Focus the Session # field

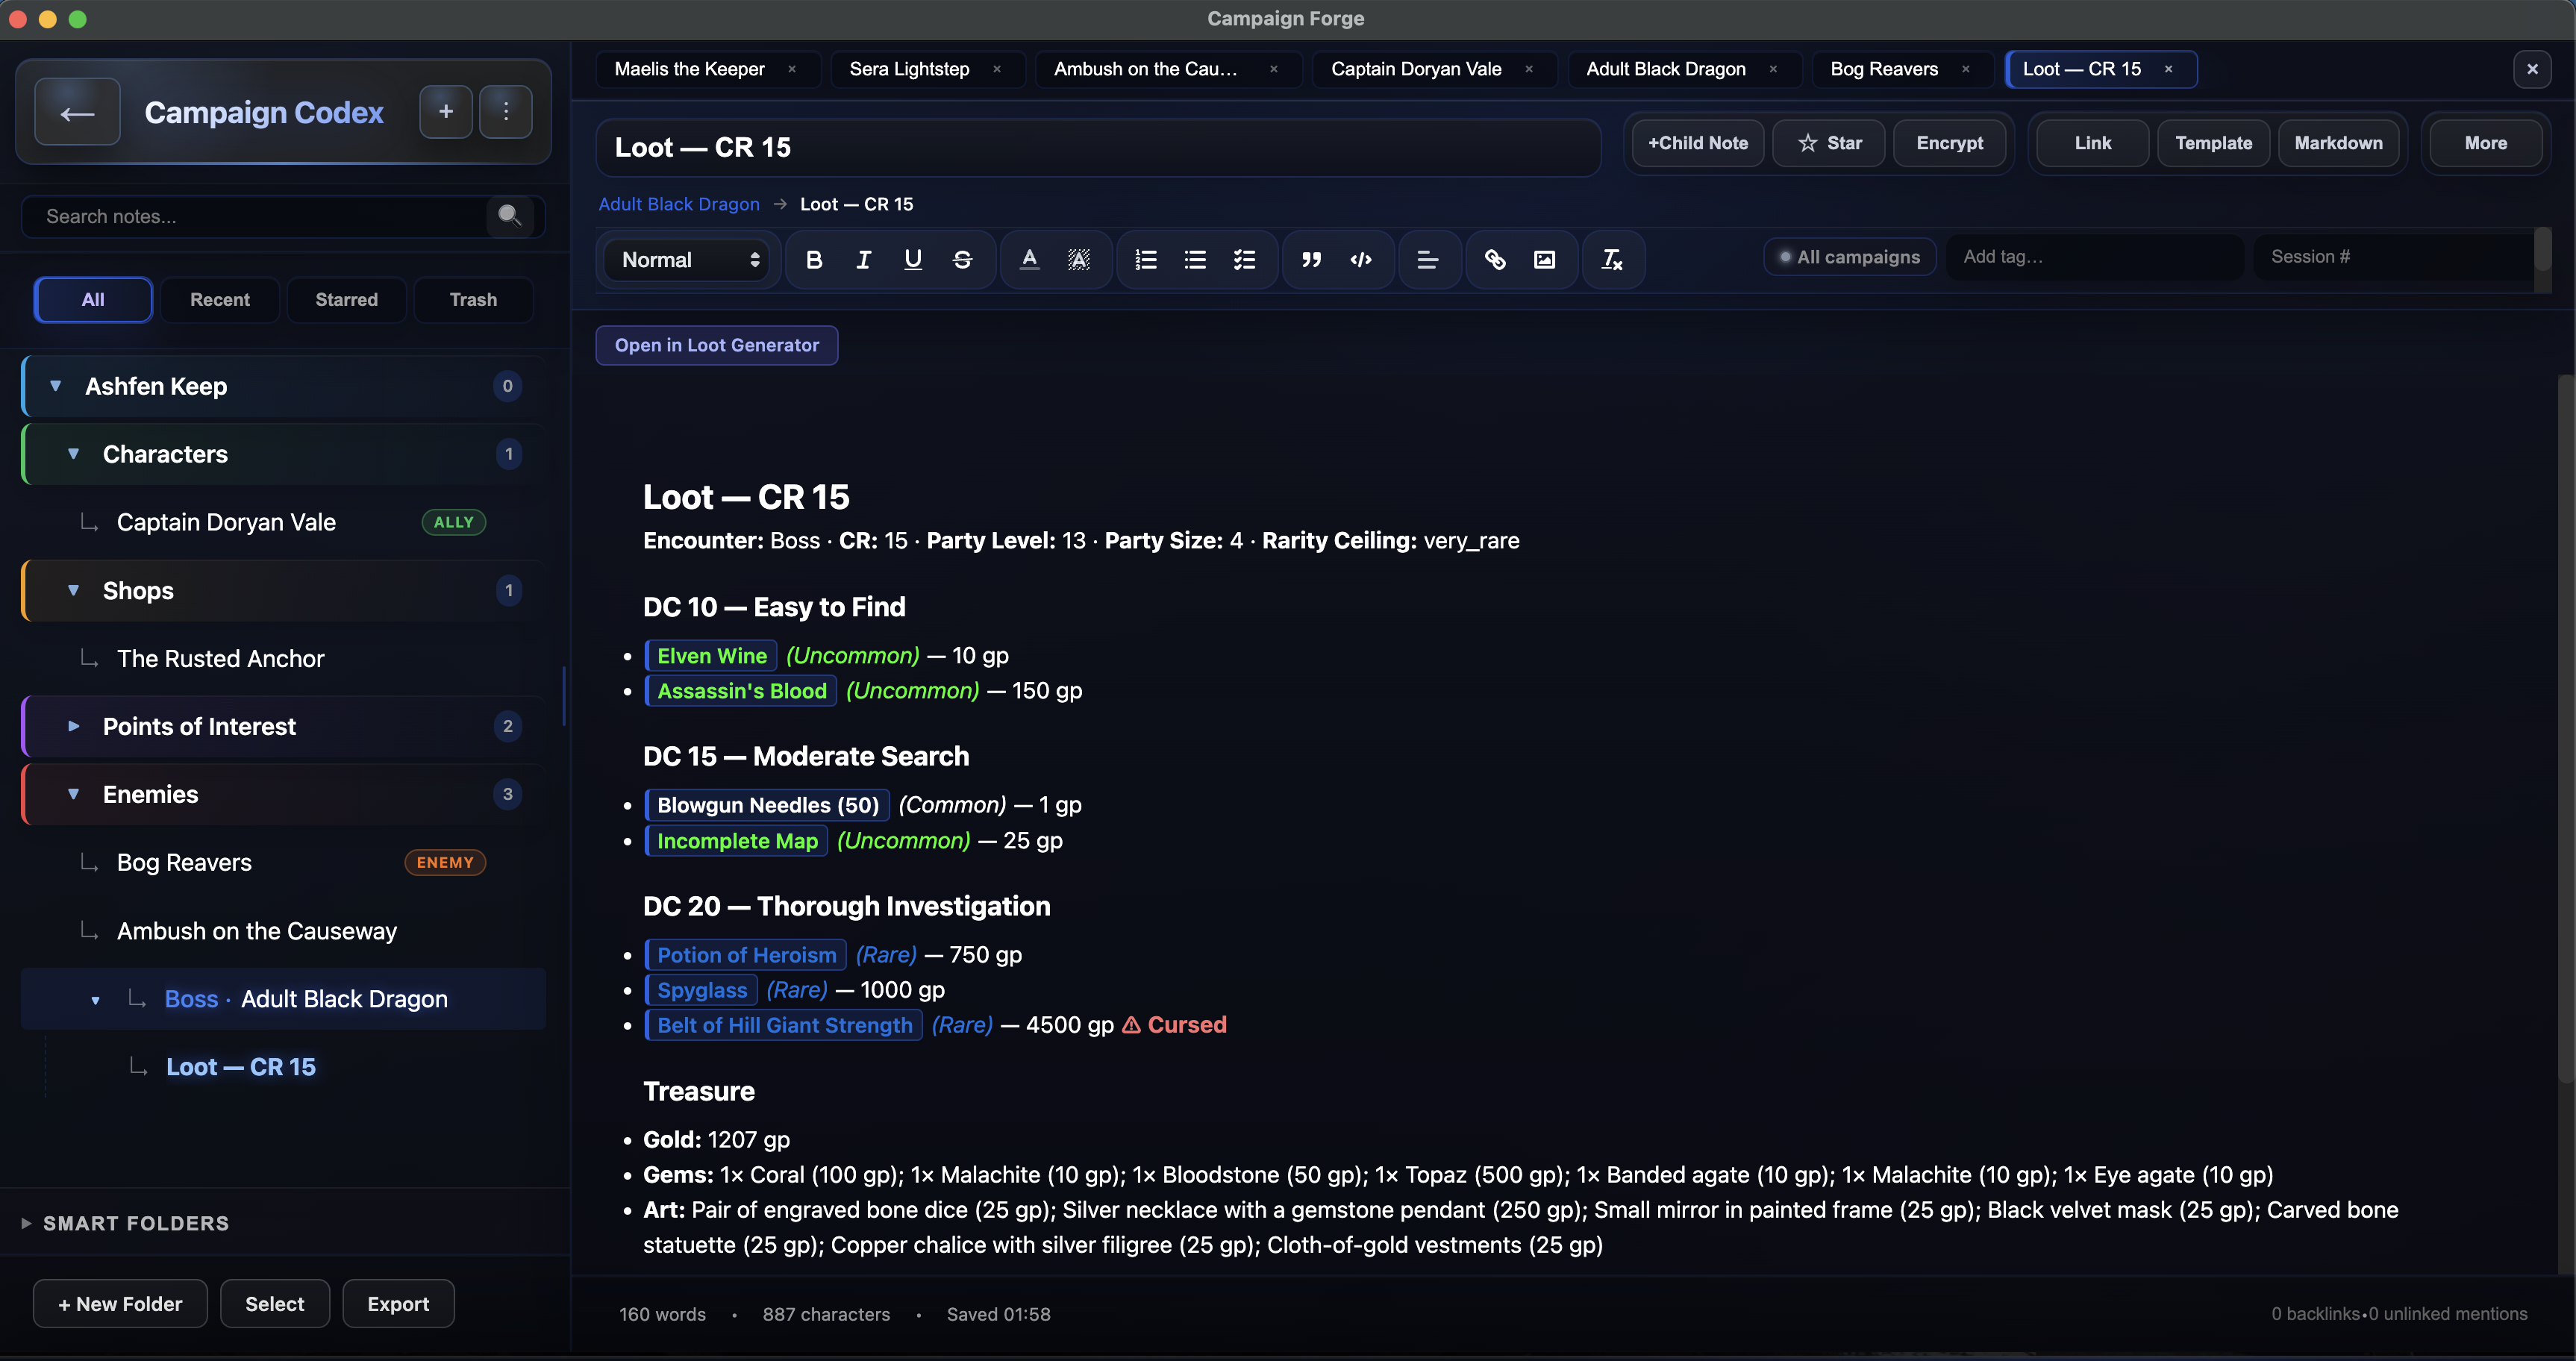pyautogui.click(x=2393, y=257)
